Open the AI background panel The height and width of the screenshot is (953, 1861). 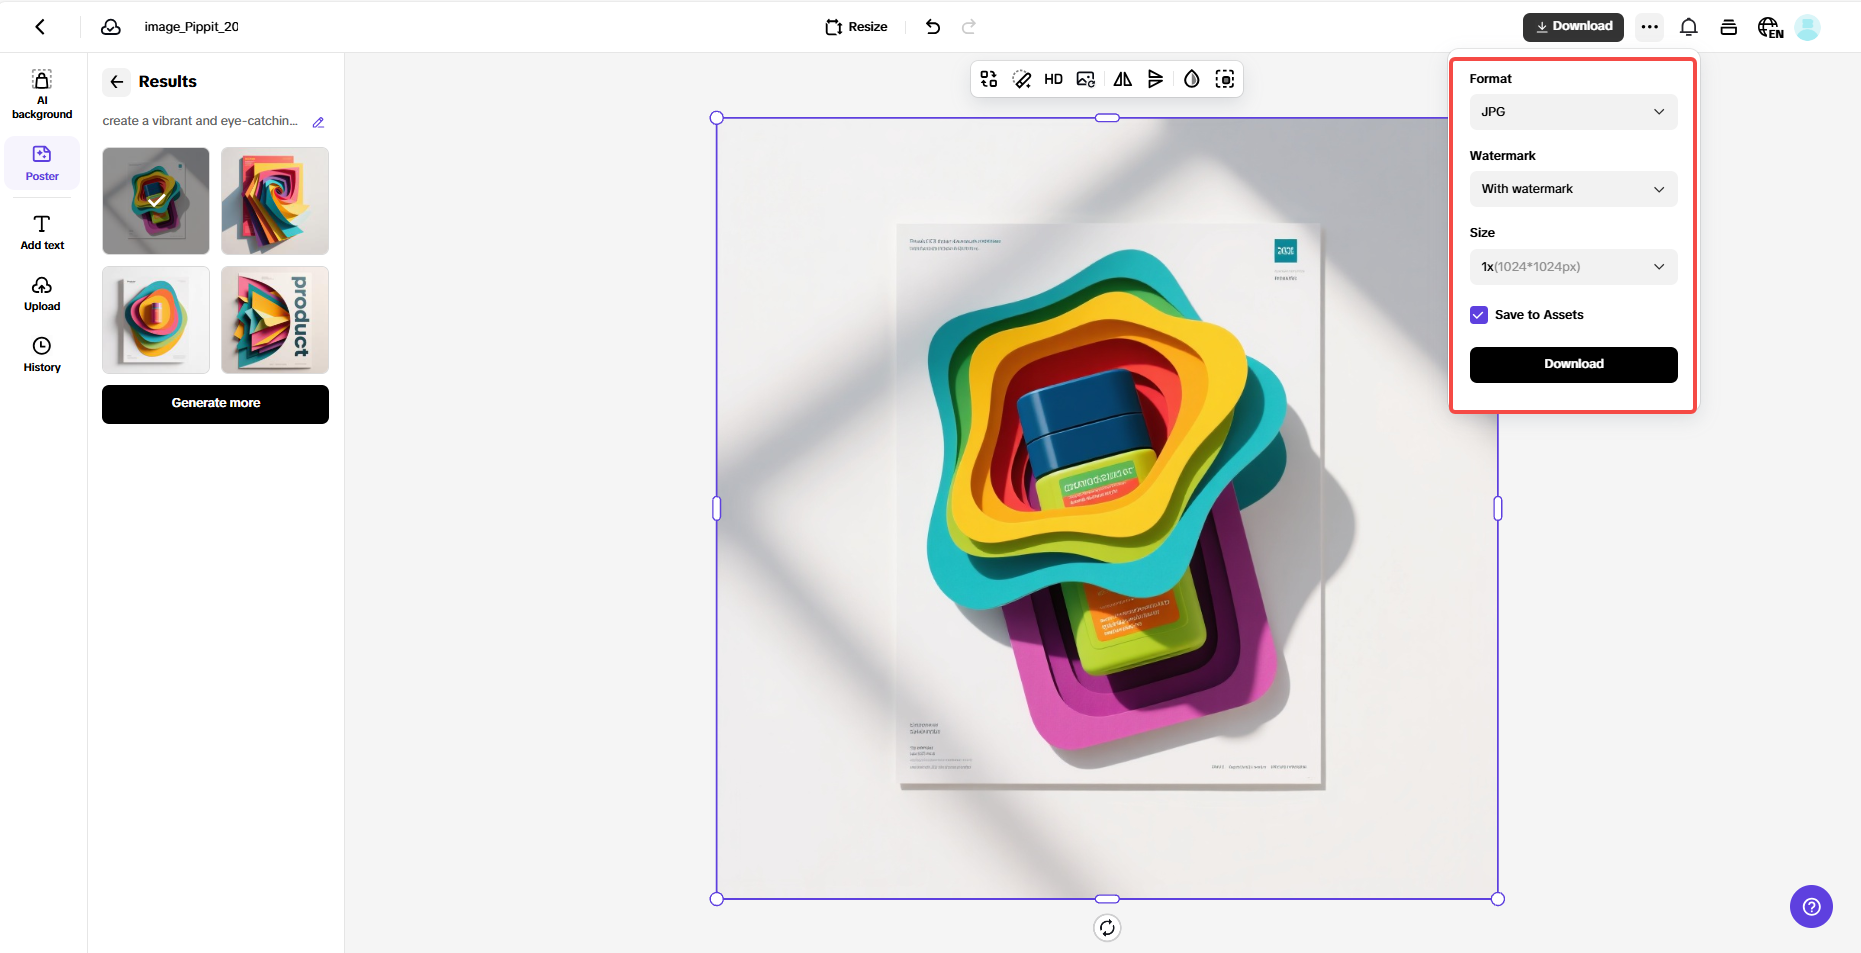click(42, 94)
